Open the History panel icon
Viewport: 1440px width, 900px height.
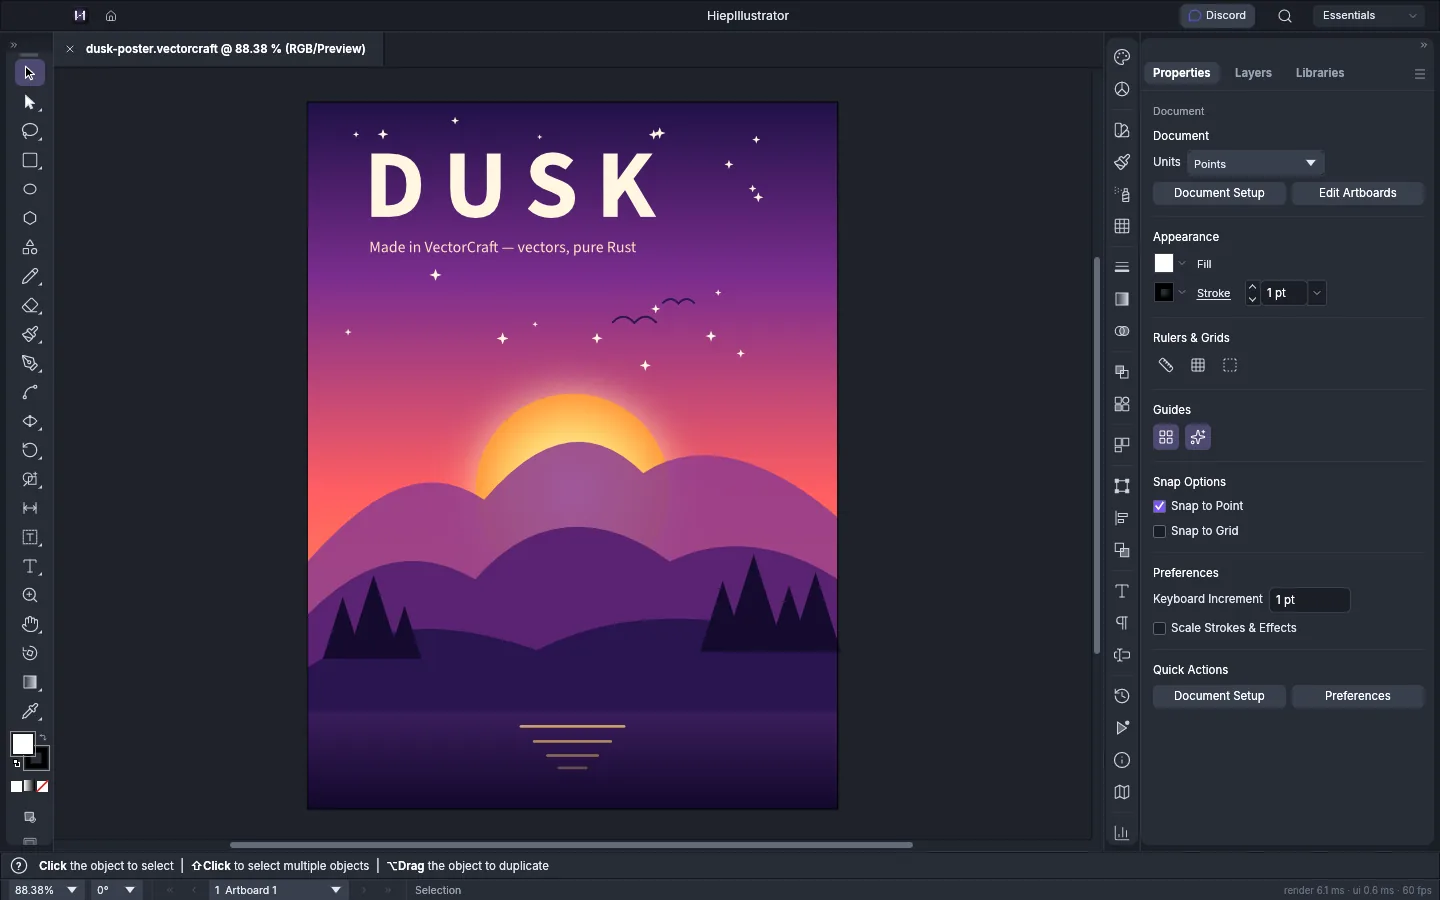[x=1122, y=696]
